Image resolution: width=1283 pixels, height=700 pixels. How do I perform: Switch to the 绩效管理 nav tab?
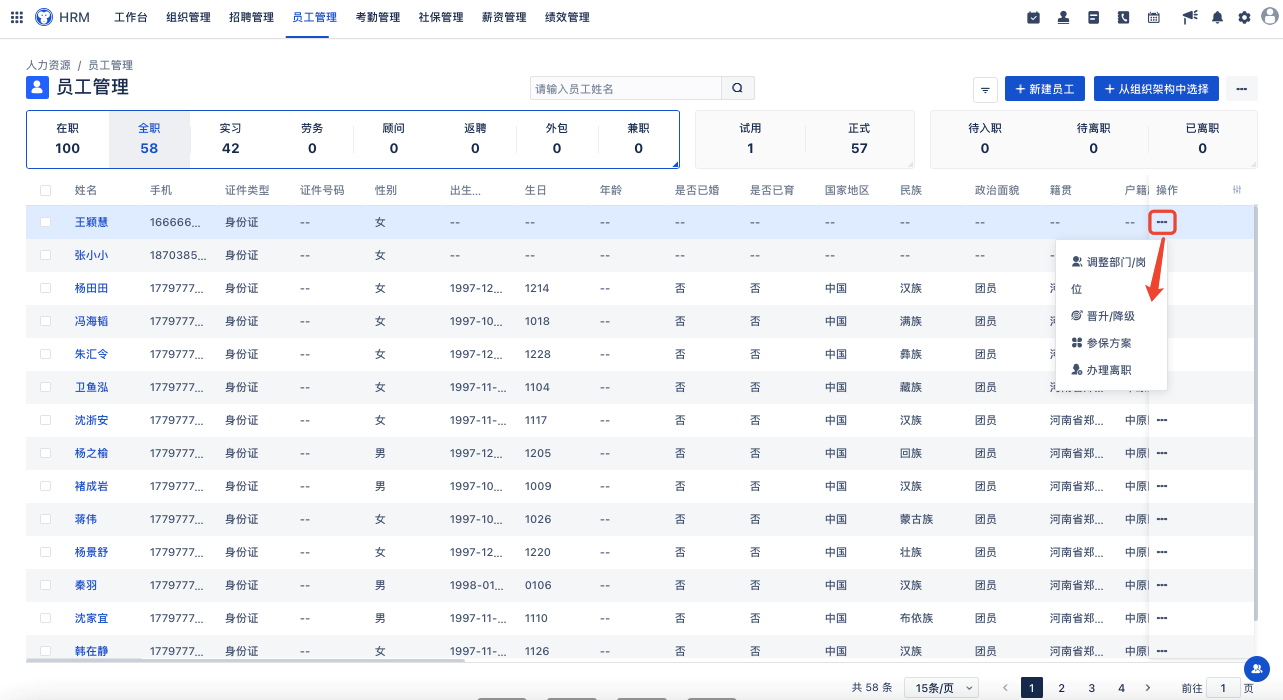tap(567, 17)
